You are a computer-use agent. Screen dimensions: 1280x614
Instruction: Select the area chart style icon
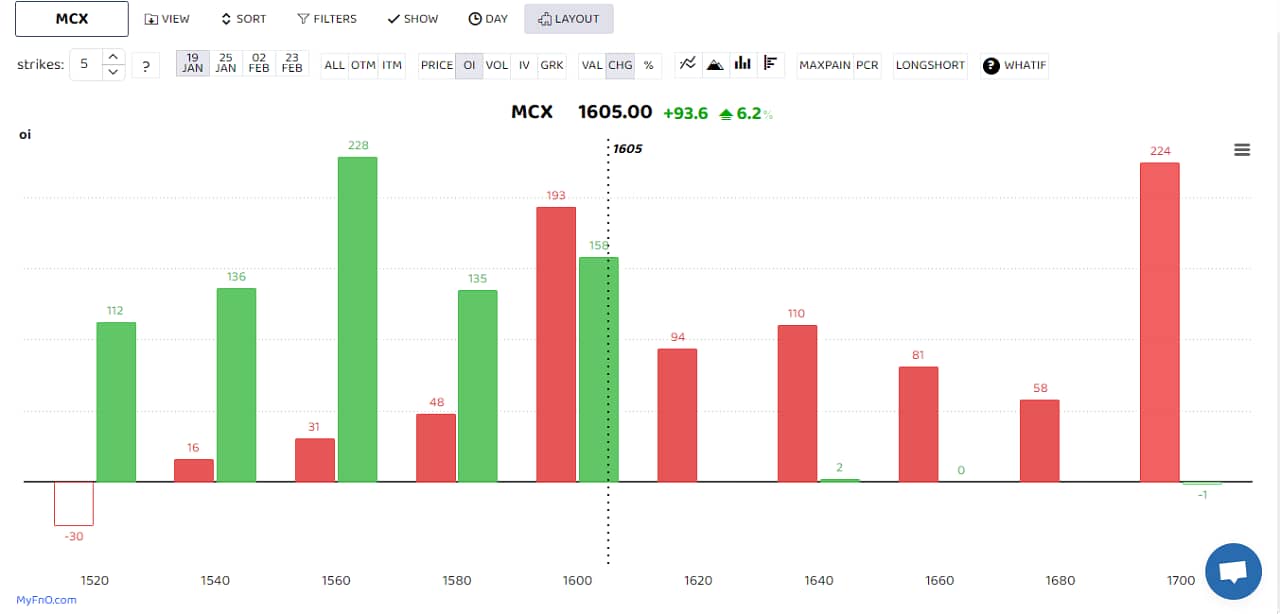(714, 64)
